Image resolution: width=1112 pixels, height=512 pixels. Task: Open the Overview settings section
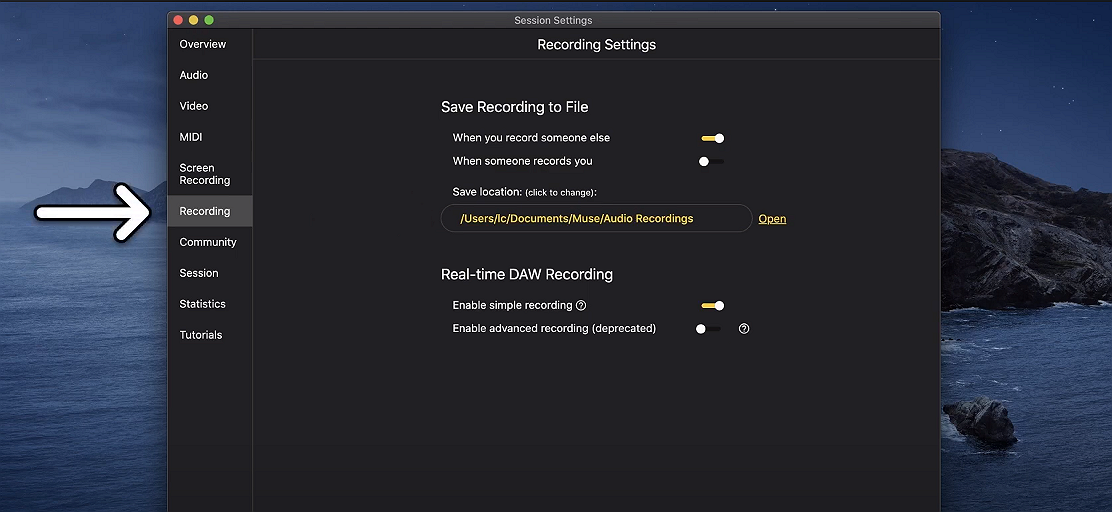pyautogui.click(x=203, y=44)
